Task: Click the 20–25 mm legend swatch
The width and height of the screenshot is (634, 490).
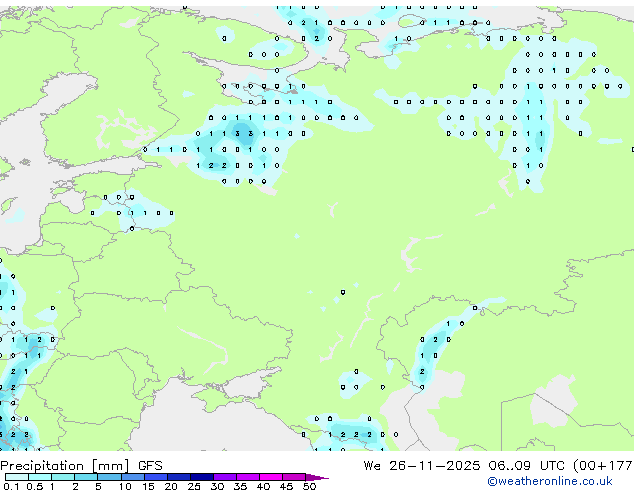Action: [179, 477]
